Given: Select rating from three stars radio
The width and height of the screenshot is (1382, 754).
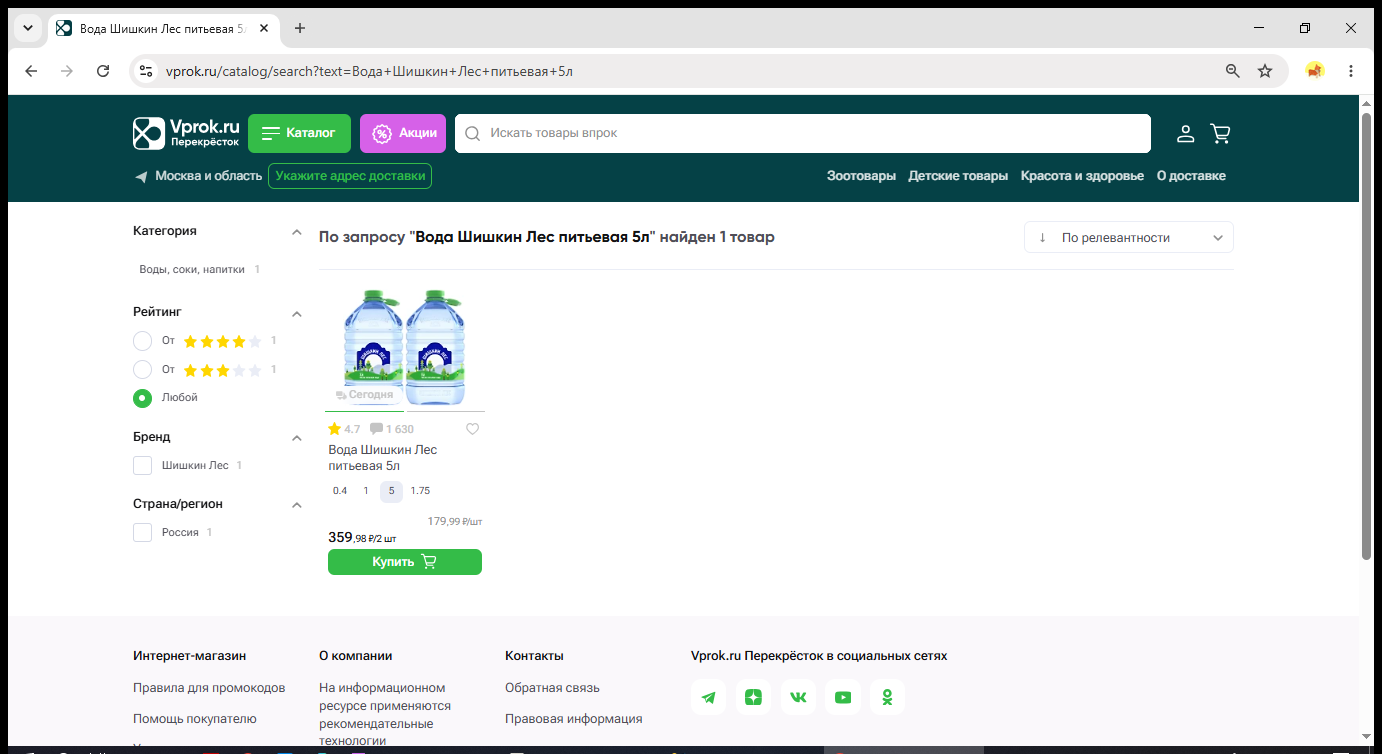Looking at the screenshot, I should (x=143, y=370).
